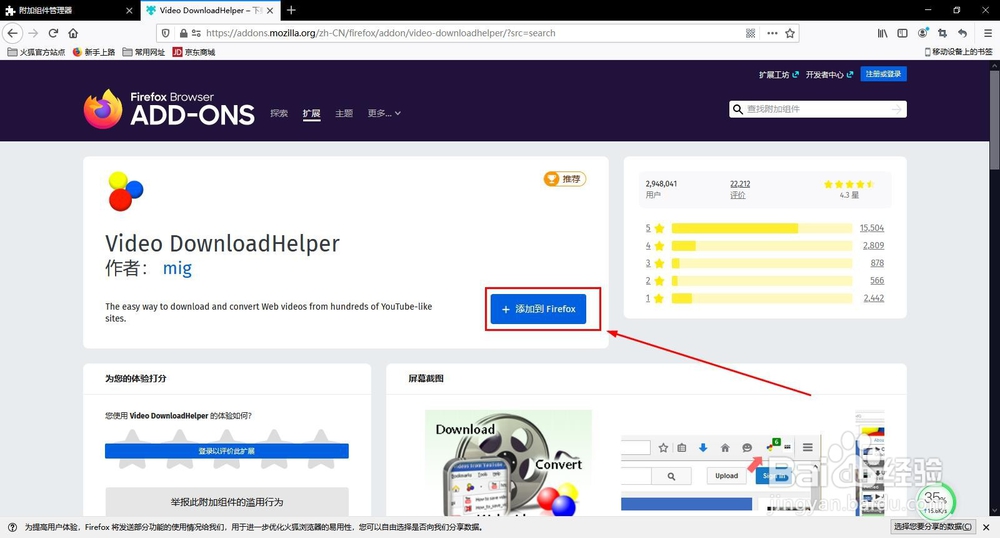The height and width of the screenshot is (538, 1000).
Task: View site security padlock details
Action: point(184,33)
